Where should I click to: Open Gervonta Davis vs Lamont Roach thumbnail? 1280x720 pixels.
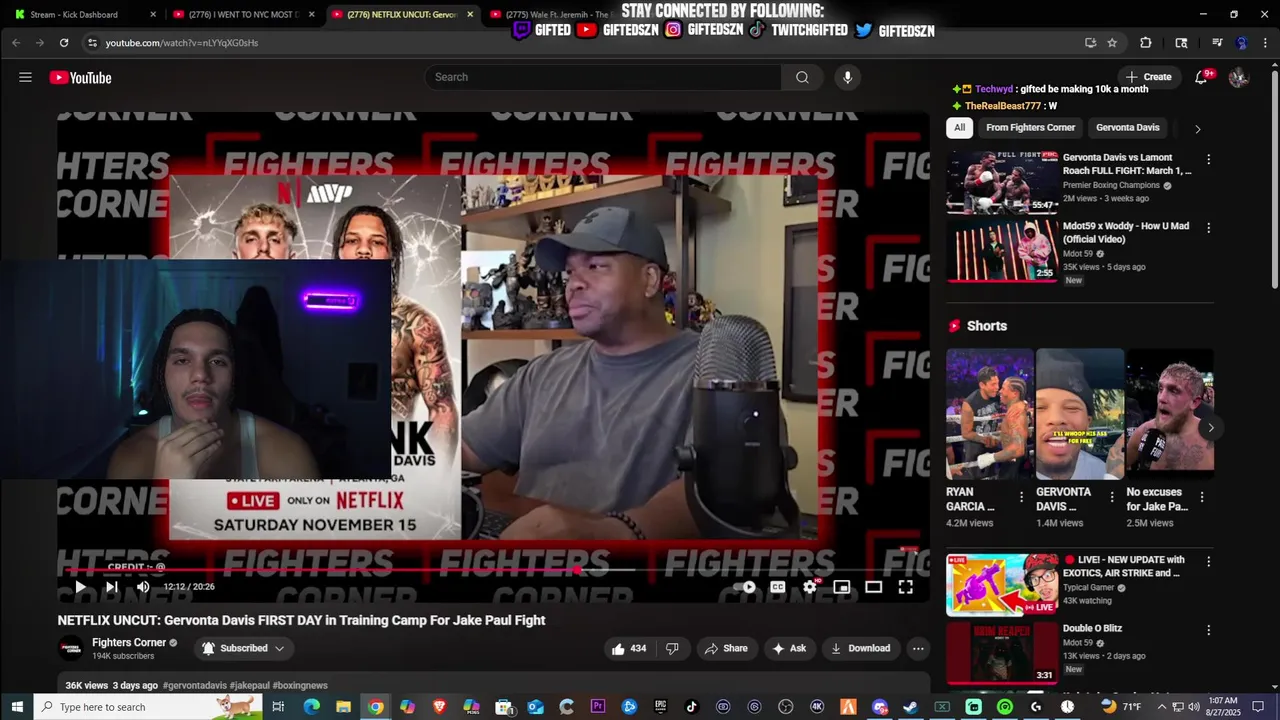(x=1002, y=182)
